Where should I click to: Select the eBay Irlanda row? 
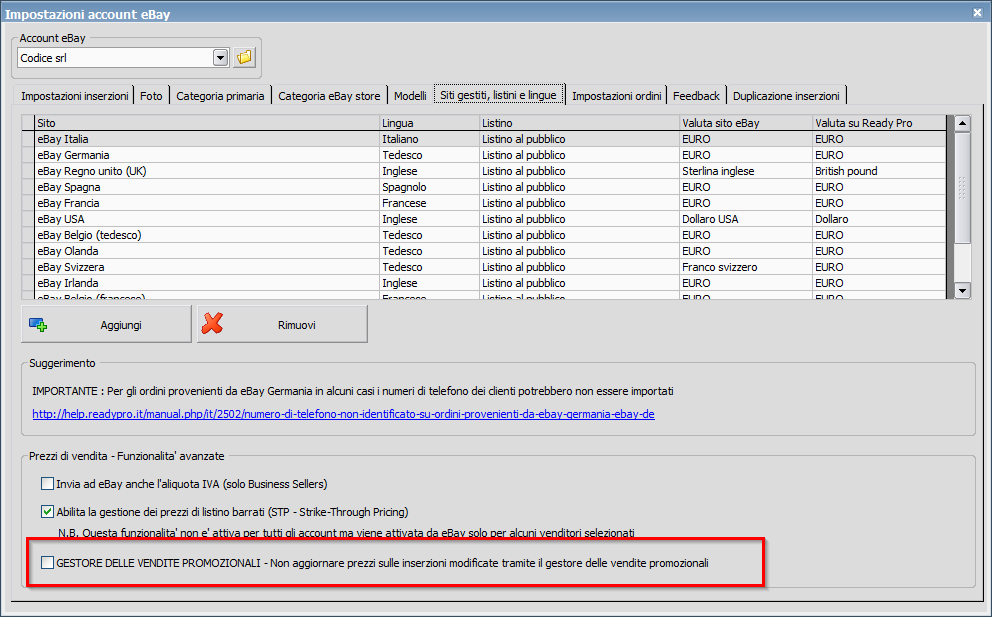point(484,283)
